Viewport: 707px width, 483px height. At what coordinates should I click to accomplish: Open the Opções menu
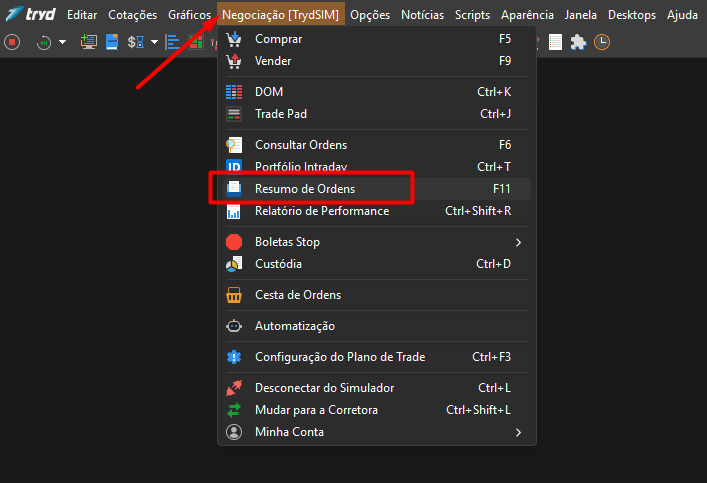370,15
